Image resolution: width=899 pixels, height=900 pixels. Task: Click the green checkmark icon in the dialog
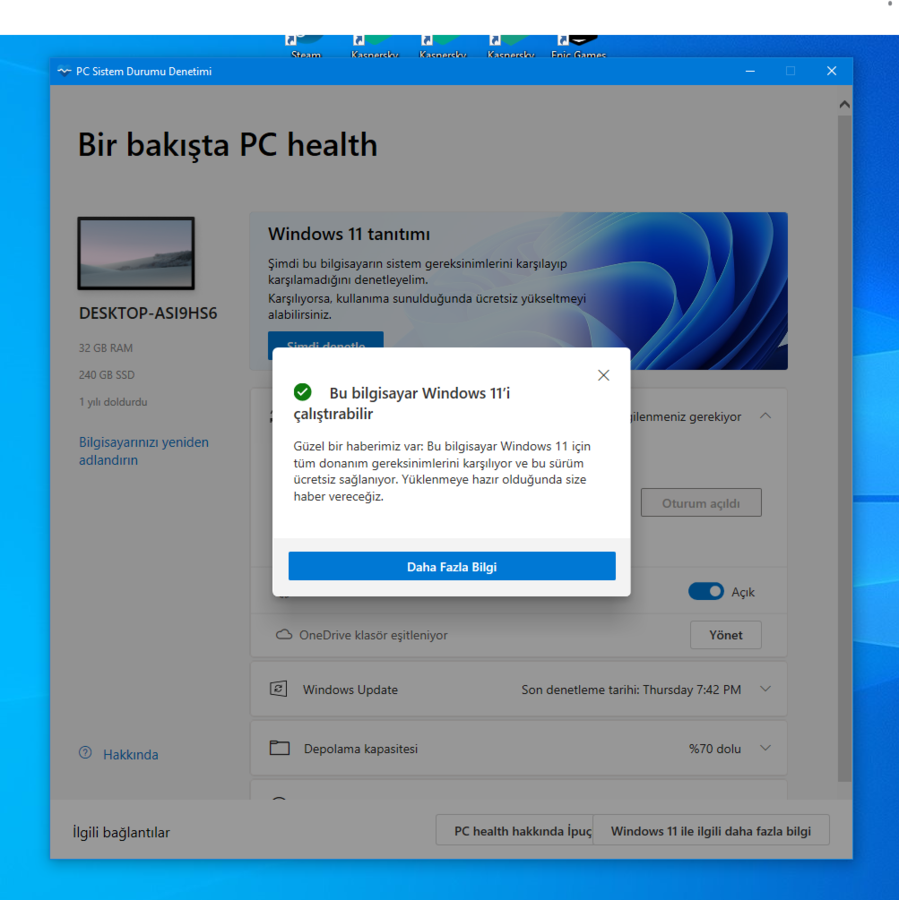(x=303, y=392)
